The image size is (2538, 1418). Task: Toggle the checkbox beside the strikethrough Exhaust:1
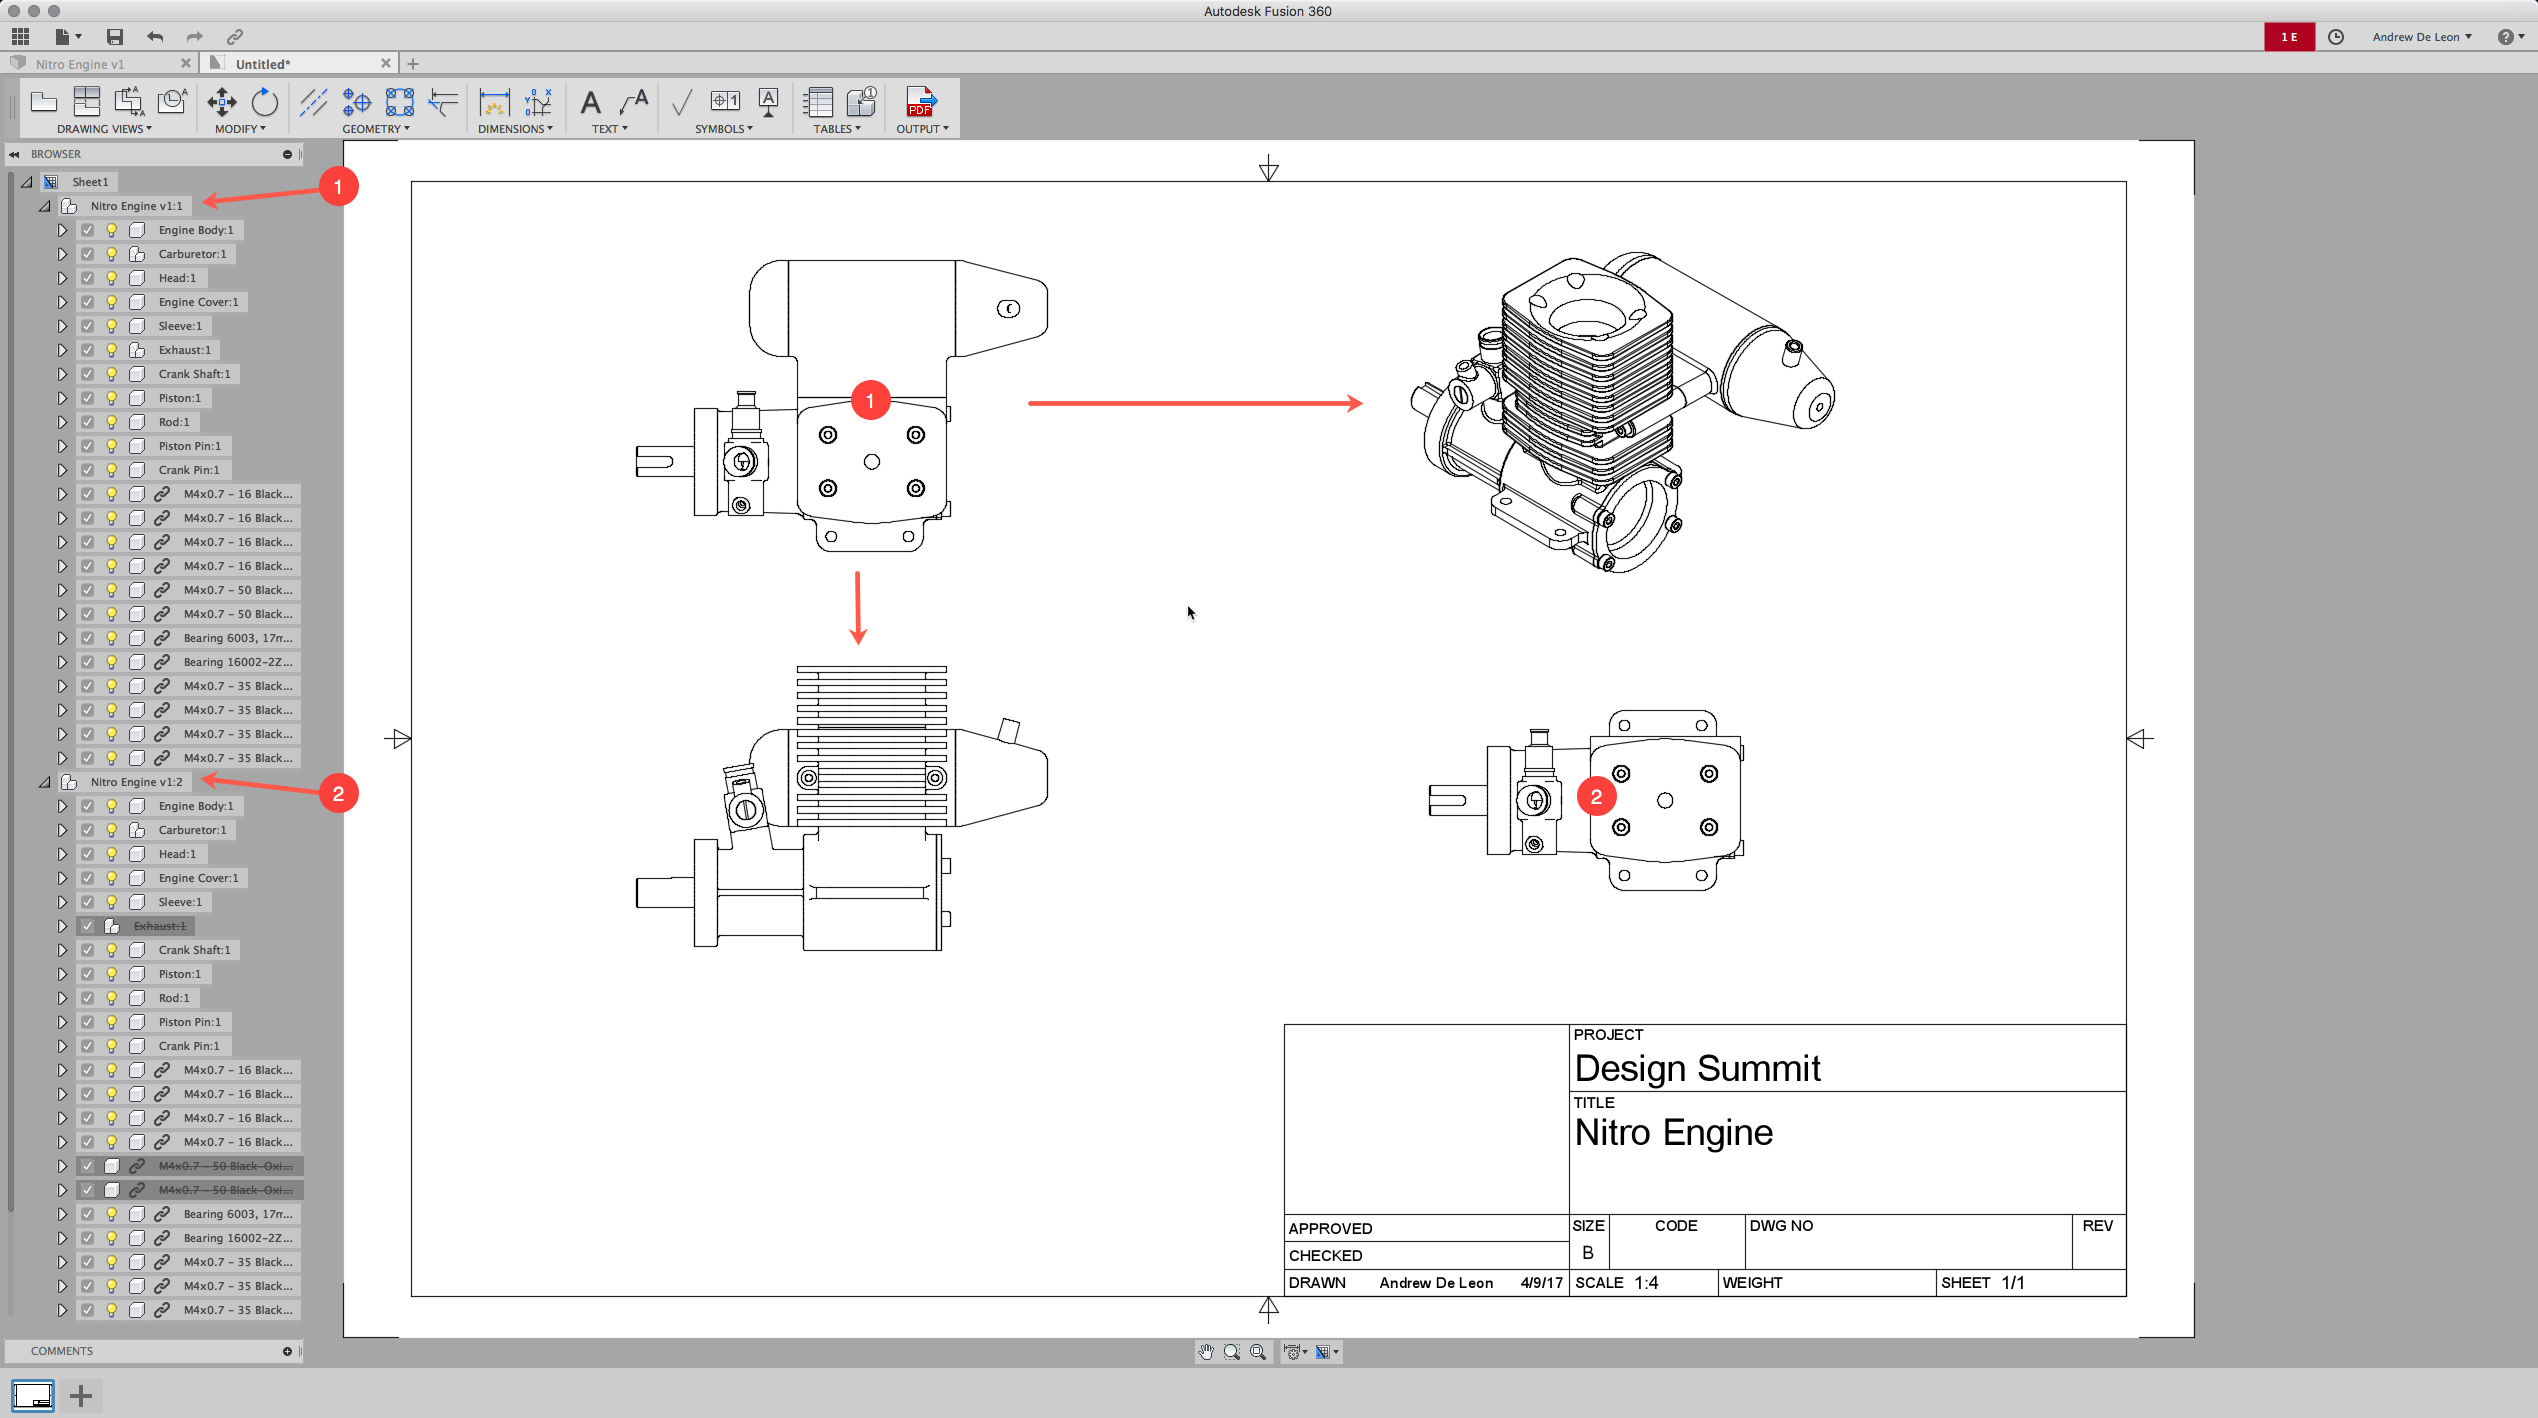[87, 925]
